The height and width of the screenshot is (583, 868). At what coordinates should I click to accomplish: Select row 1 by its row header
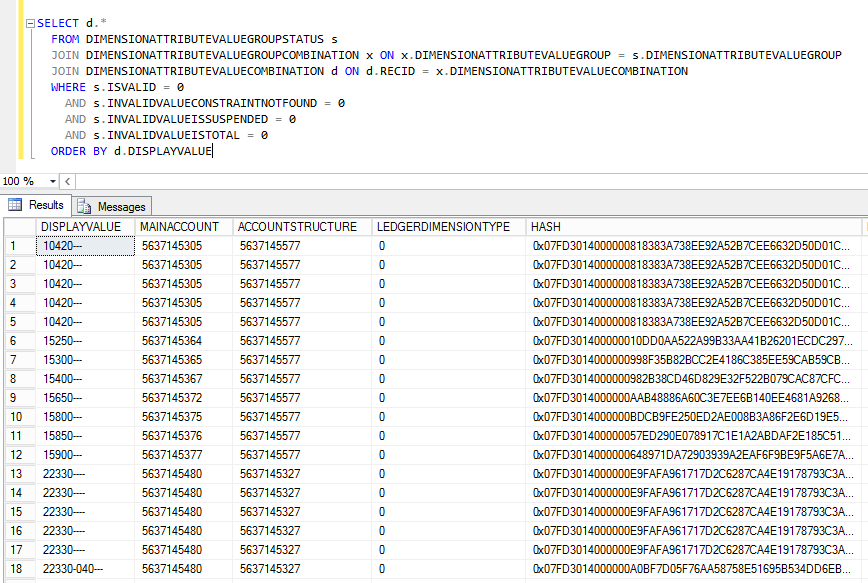pos(20,246)
